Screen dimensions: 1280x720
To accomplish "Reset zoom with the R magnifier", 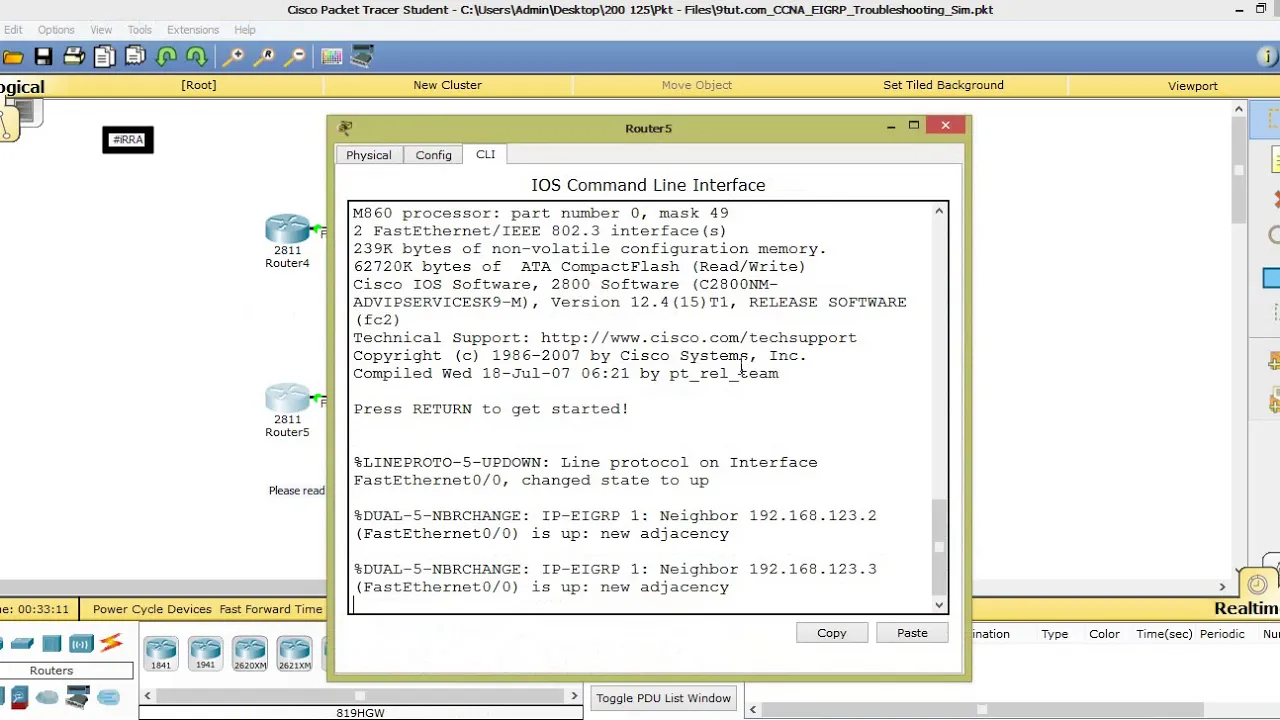I will pos(264,57).
